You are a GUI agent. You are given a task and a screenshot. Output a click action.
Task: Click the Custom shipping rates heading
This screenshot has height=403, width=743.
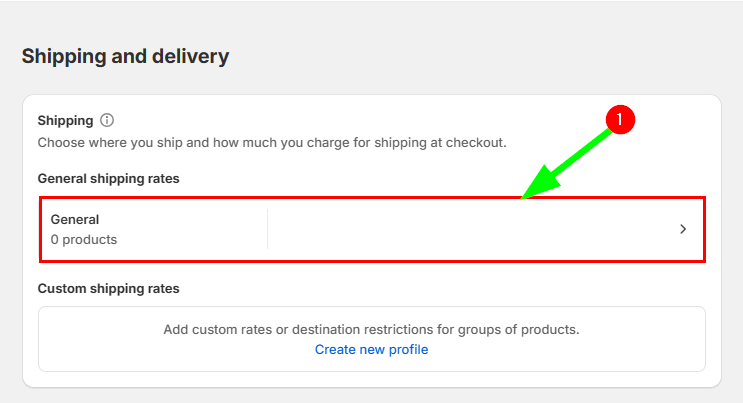tap(108, 289)
